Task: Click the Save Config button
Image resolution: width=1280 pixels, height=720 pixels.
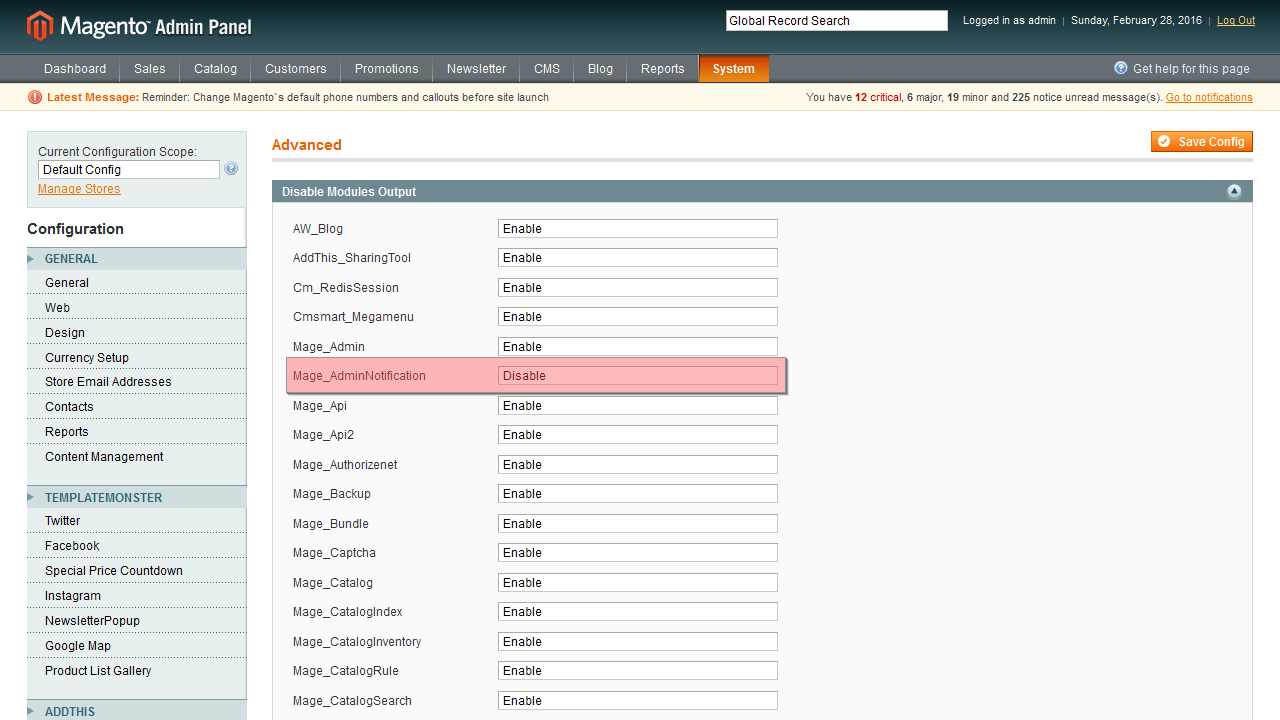Action: 1202,142
